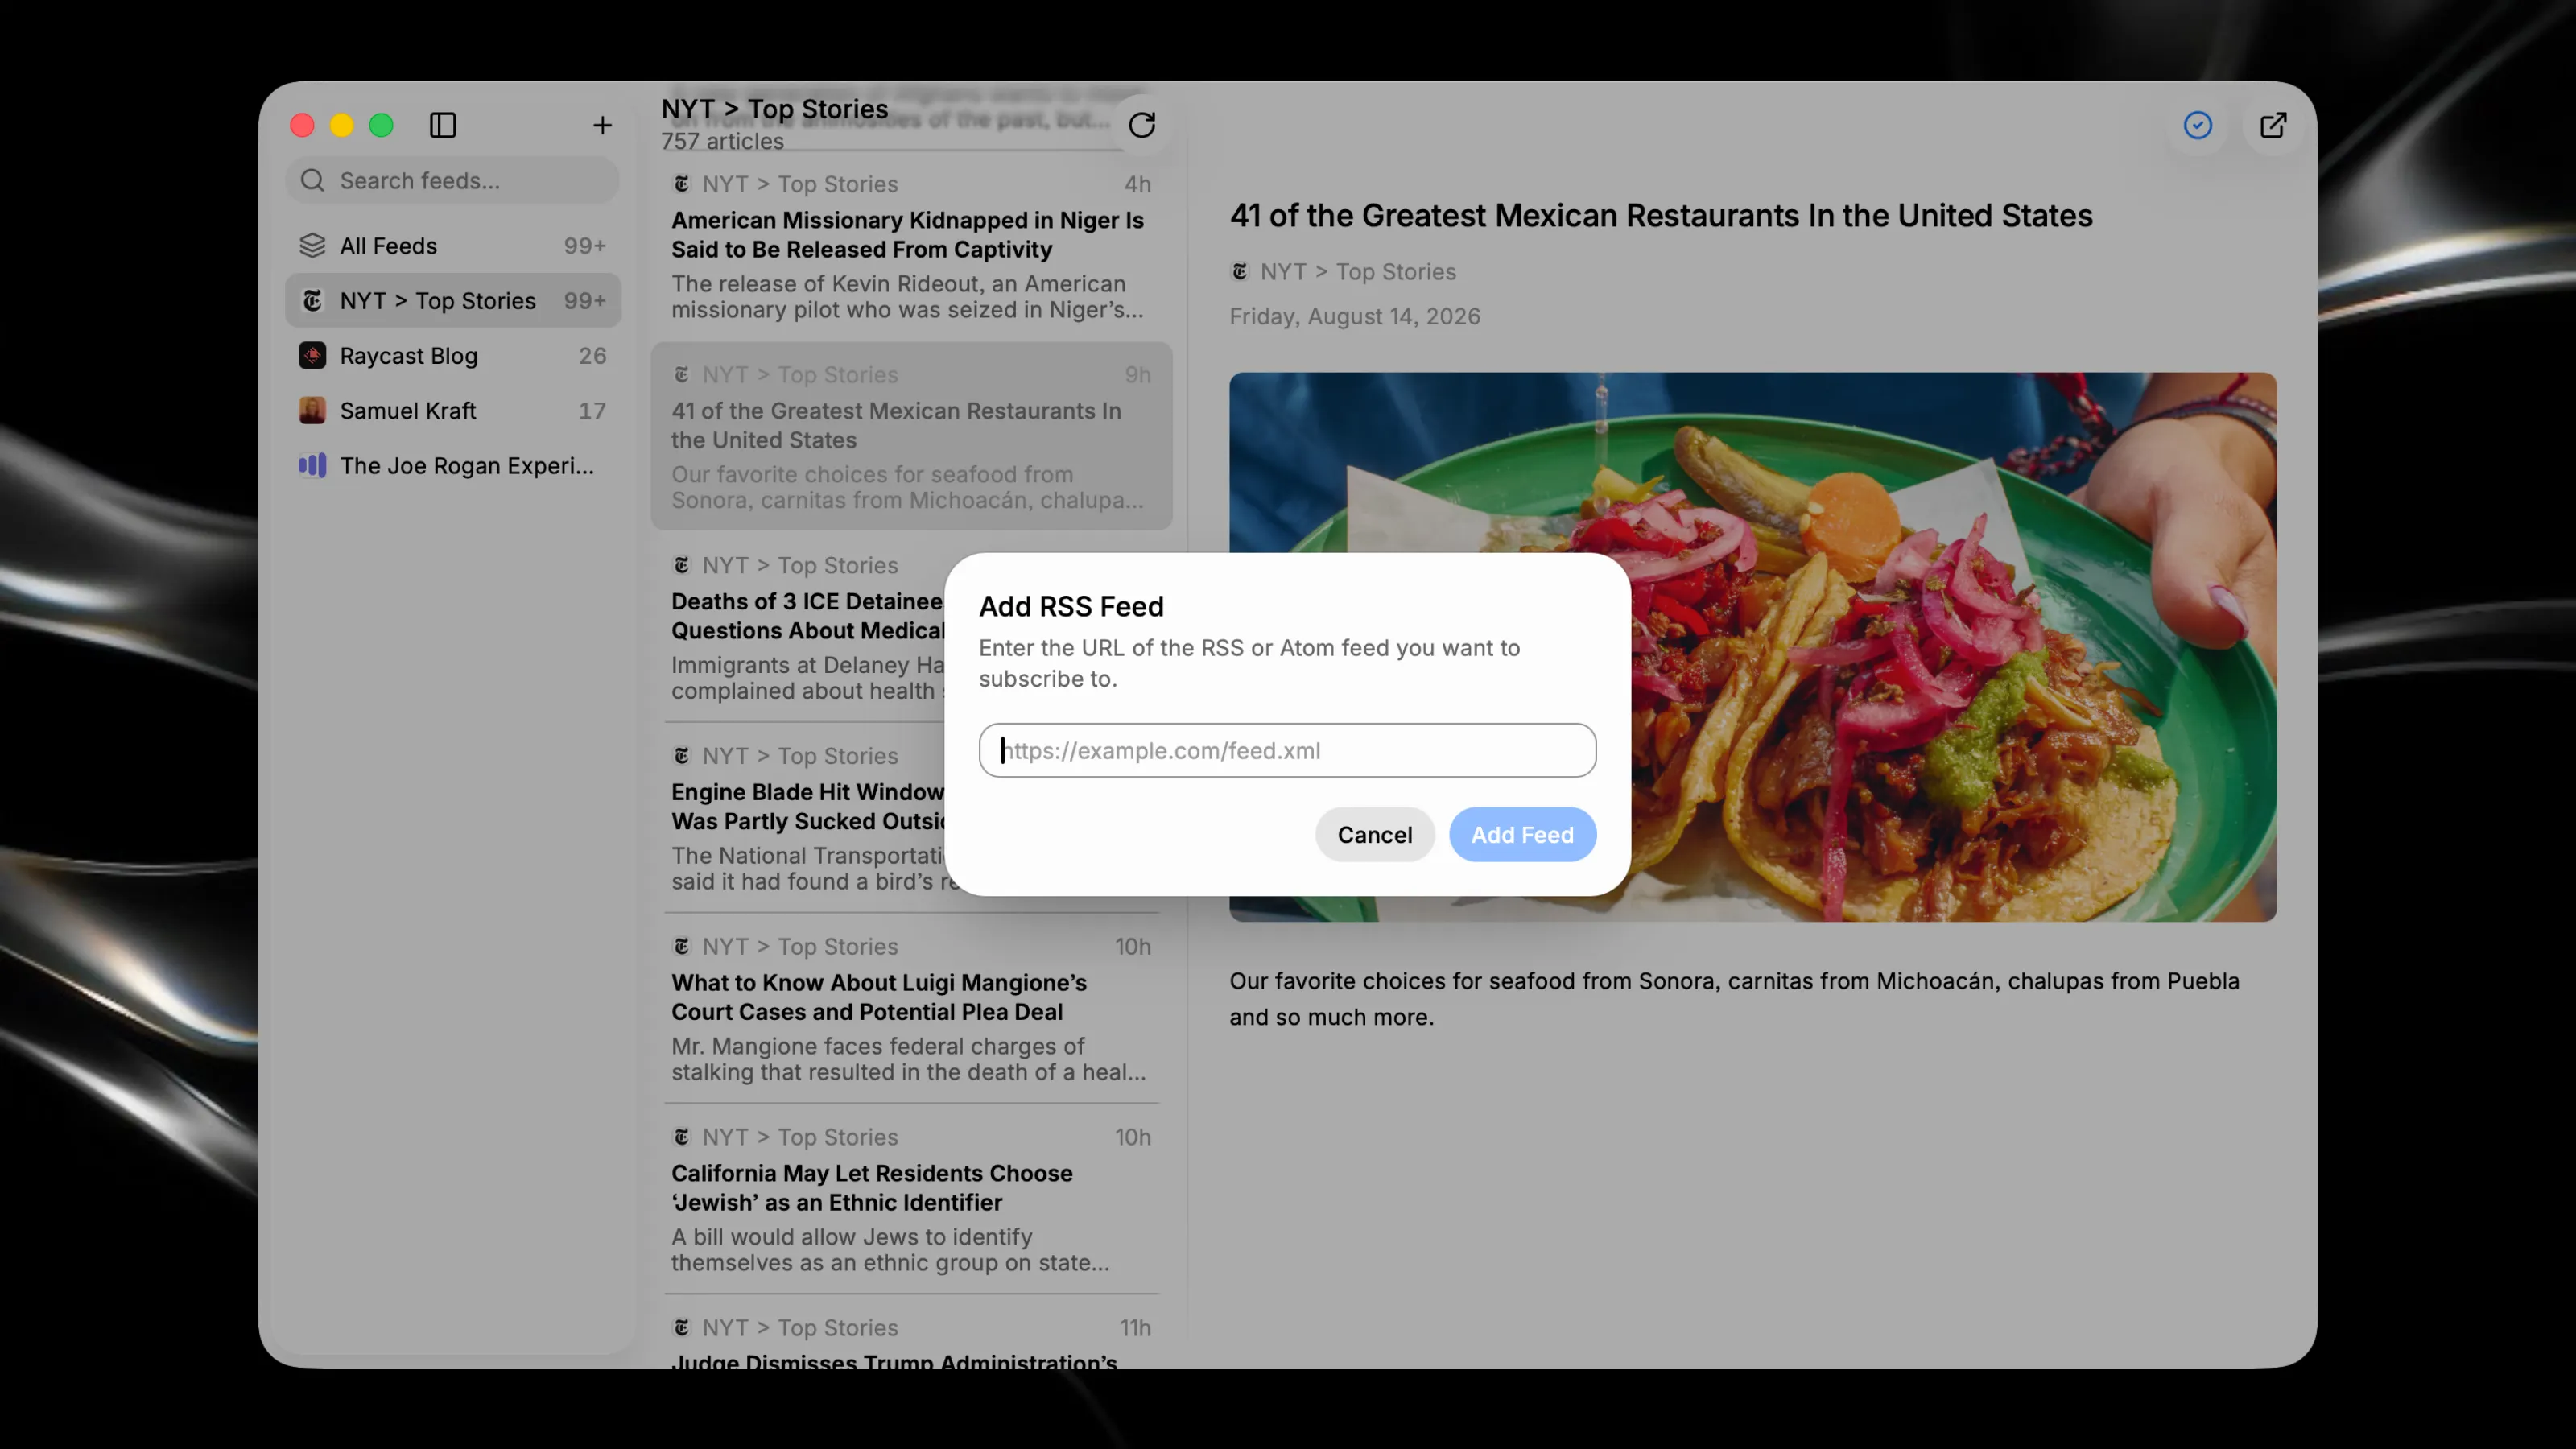Open California Jewish Ethnic Identifier article
The image size is (2576, 1449).
click(911, 1199)
